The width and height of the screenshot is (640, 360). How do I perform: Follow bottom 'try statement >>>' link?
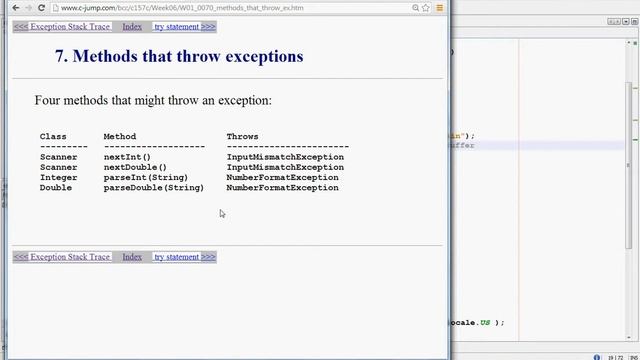184,257
